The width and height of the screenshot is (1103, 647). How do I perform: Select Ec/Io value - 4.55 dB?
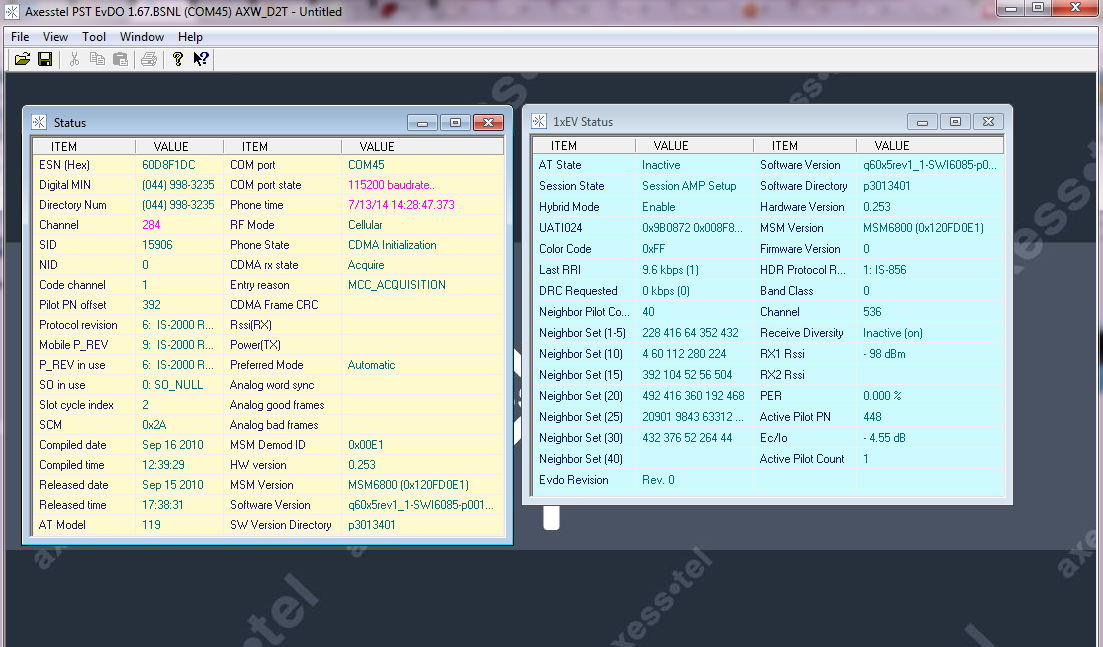pos(884,438)
